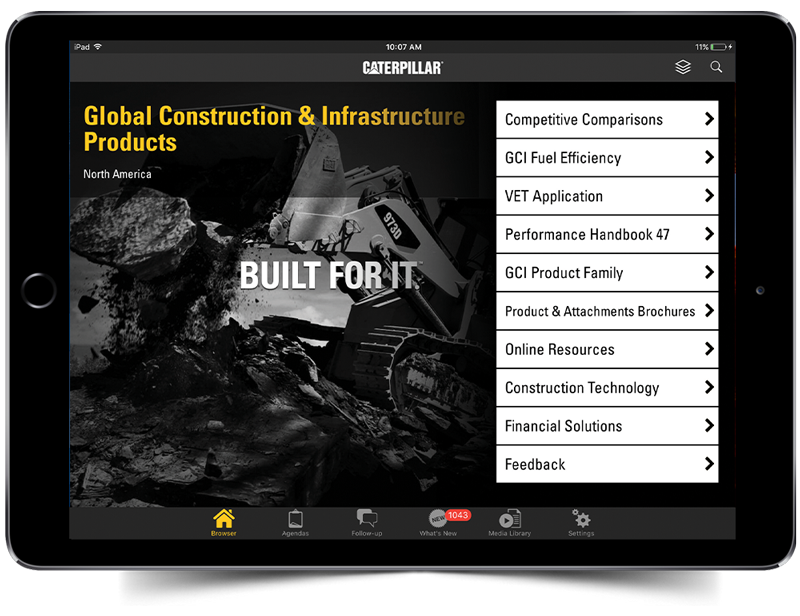Open the Settings gear

581,520
